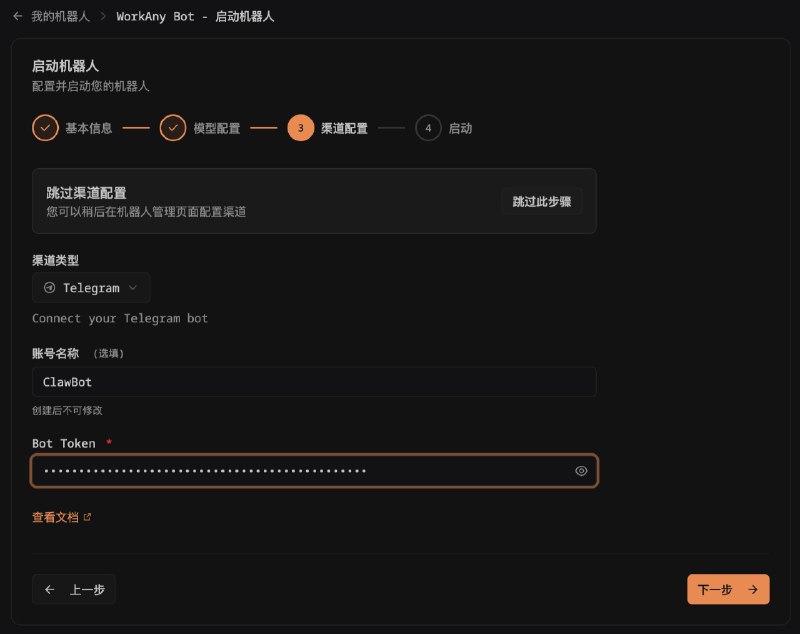Click 跳过此步骤 to skip channel setup
The image size is (800, 634).
point(541,200)
